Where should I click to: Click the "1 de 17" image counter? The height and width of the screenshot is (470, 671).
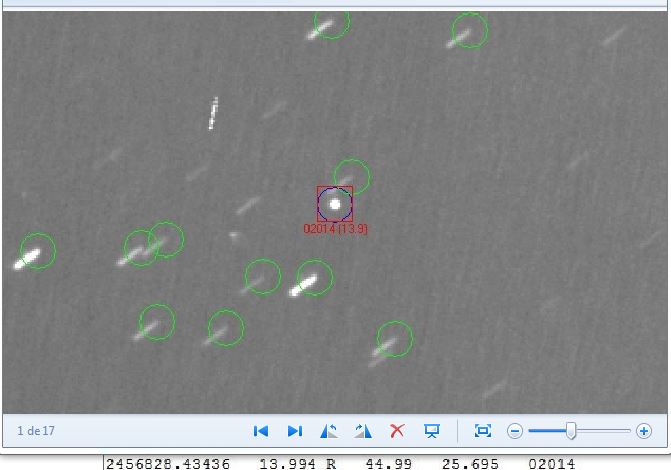click(x=36, y=431)
